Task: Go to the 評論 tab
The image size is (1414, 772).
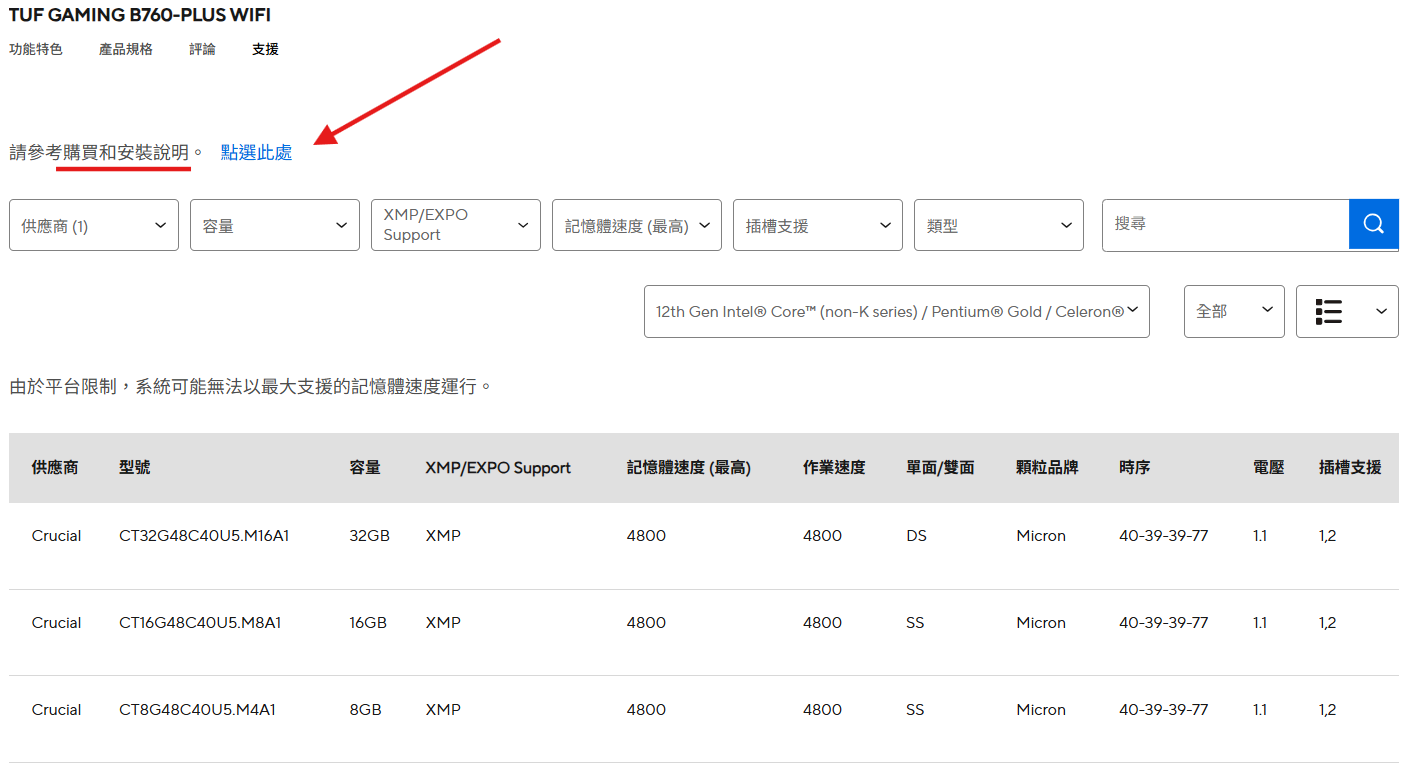Action: [x=202, y=49]
